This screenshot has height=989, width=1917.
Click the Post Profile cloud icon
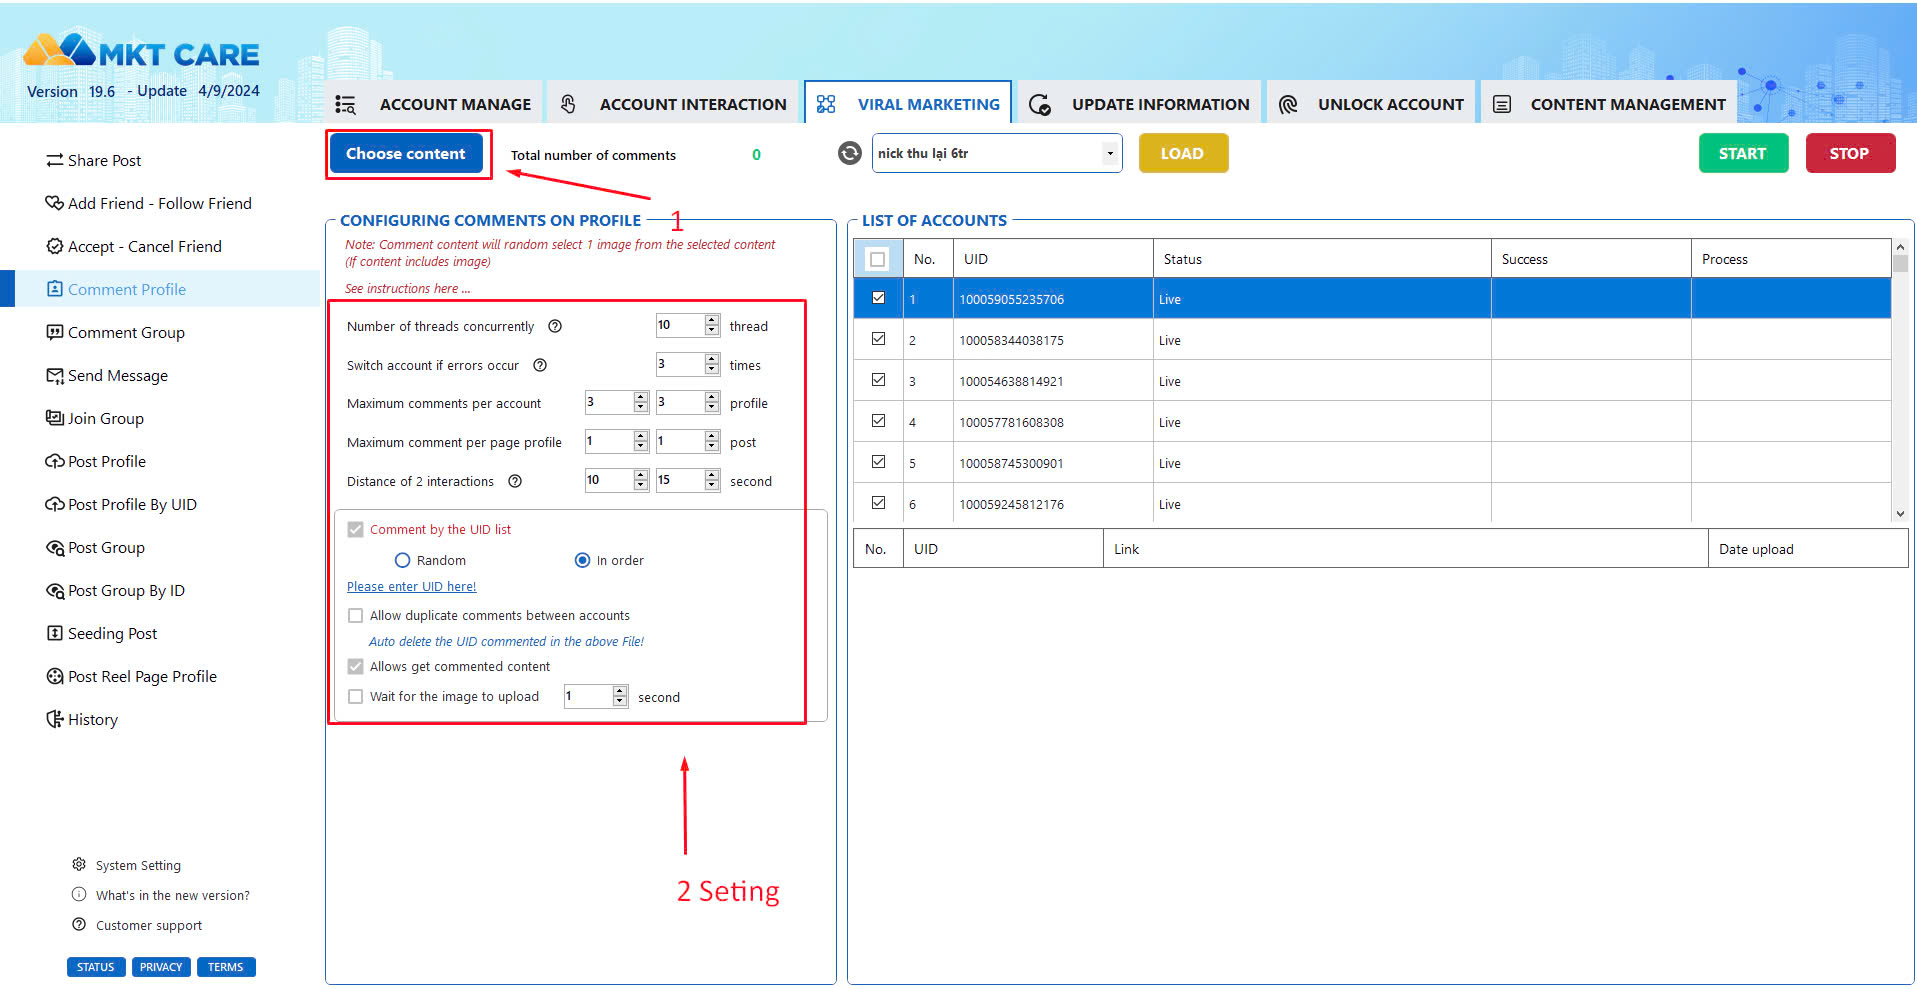[55, 461]
